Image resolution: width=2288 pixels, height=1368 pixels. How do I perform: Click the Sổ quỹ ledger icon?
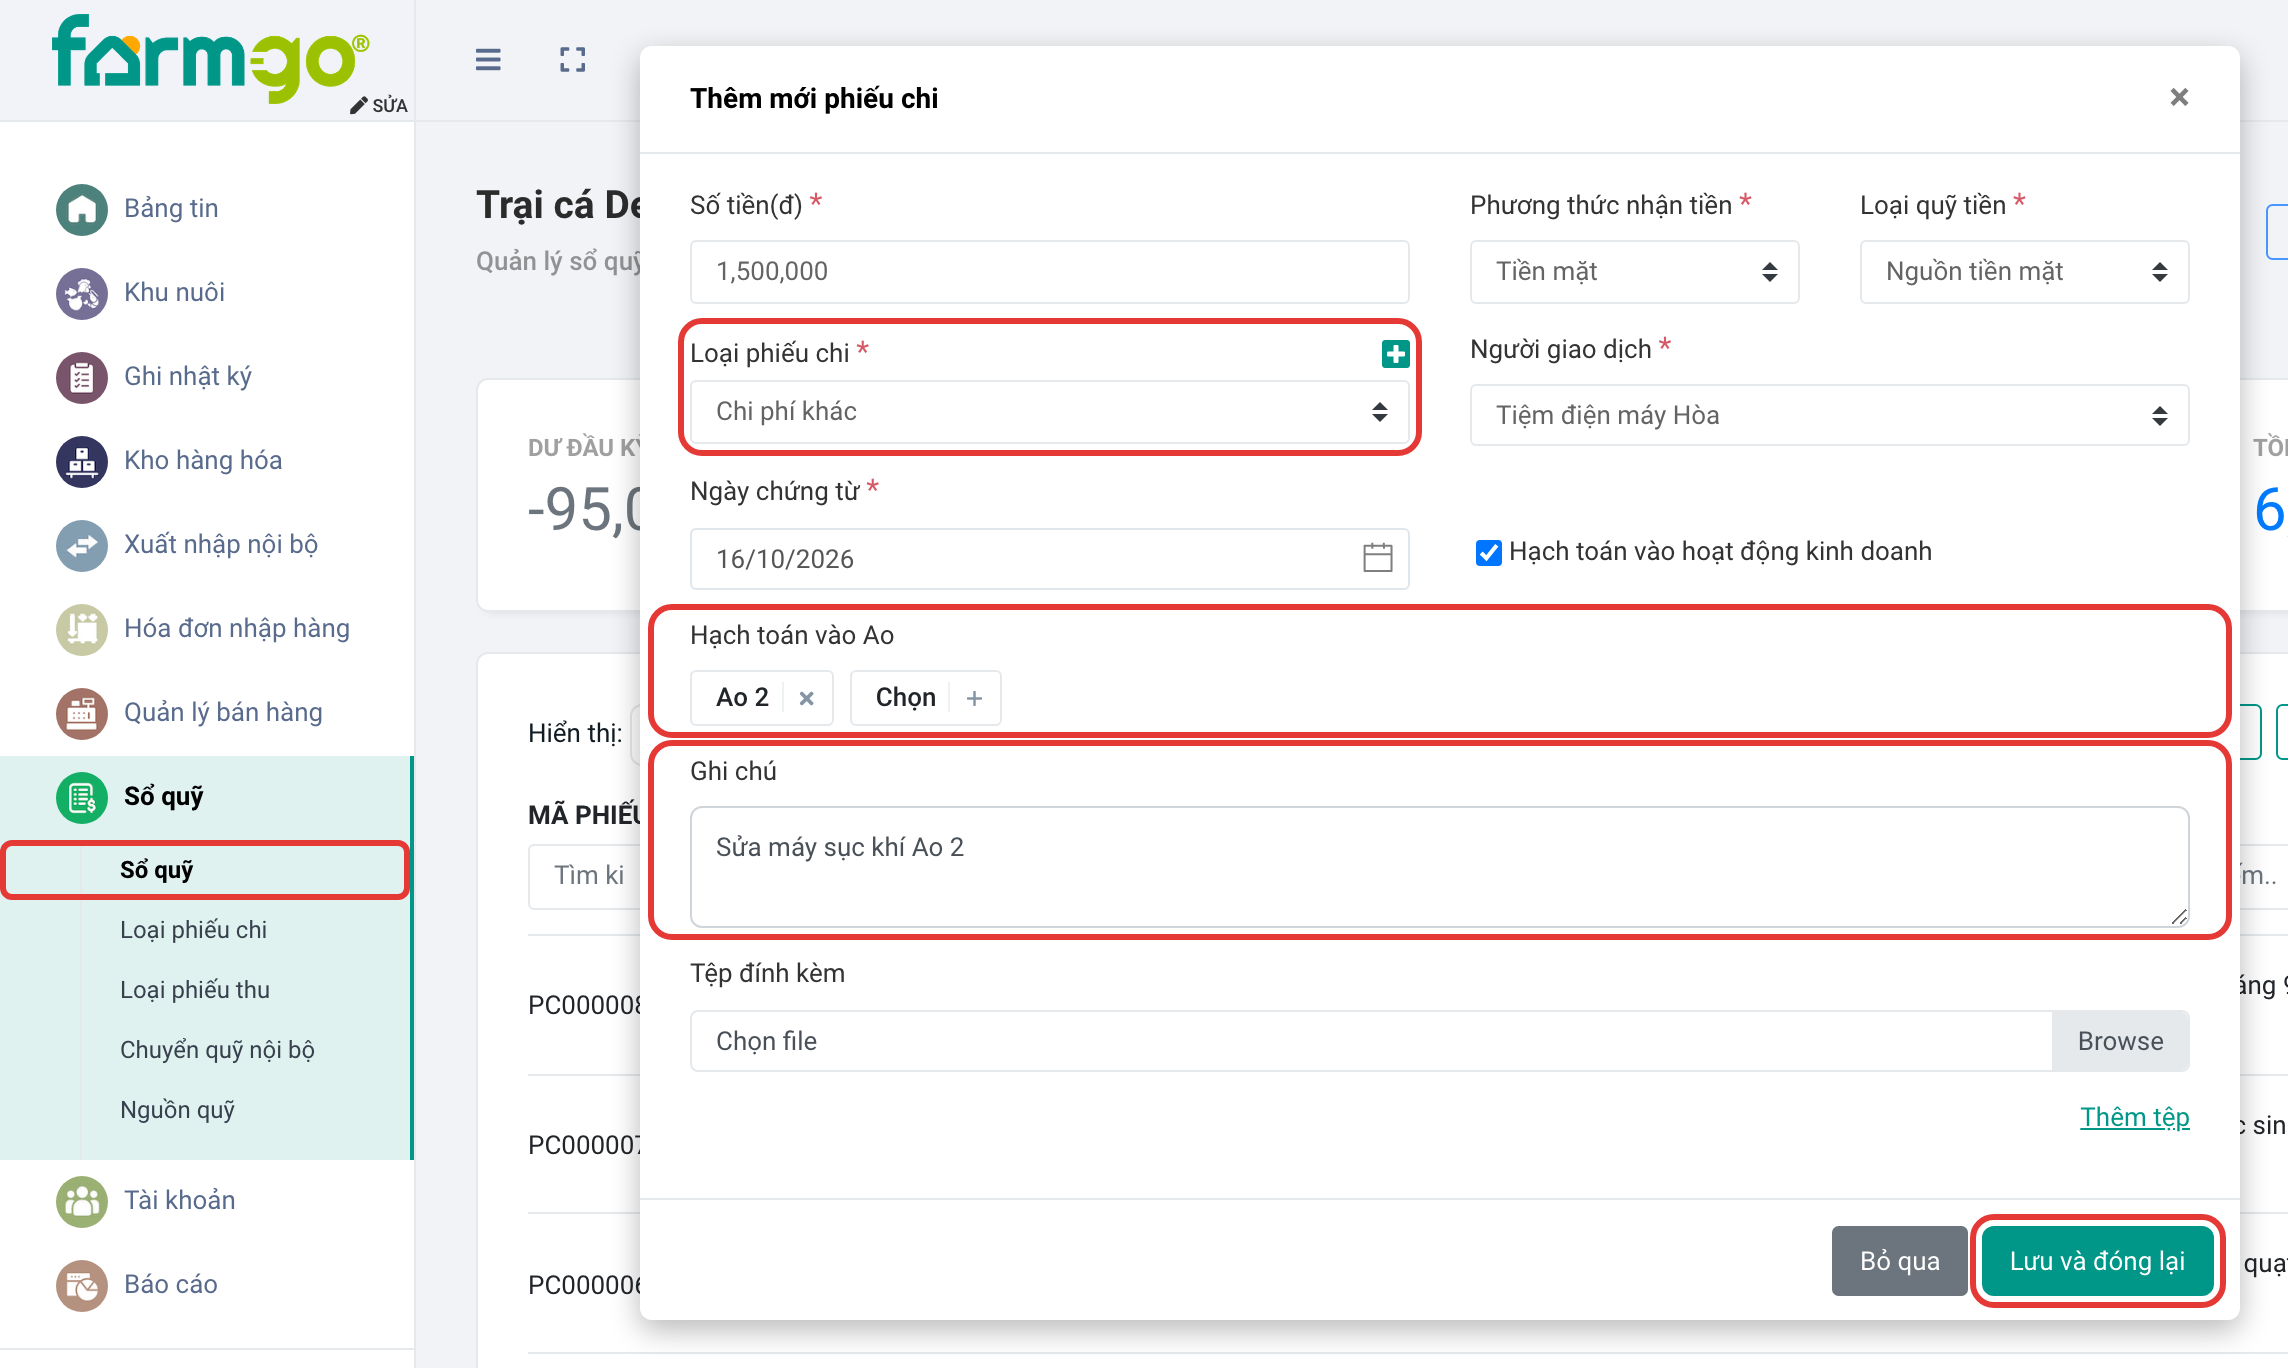coord(82,797)
